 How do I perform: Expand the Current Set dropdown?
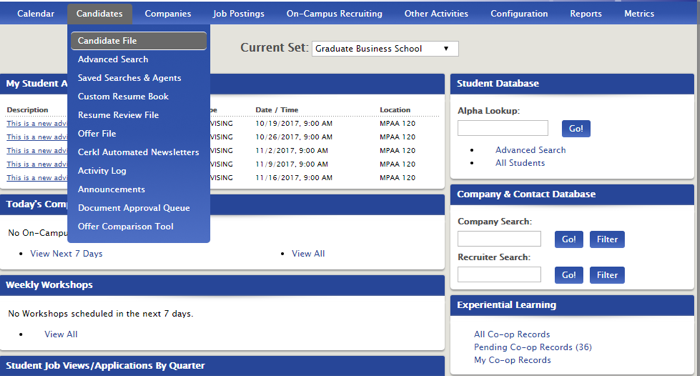coord(385,49)
